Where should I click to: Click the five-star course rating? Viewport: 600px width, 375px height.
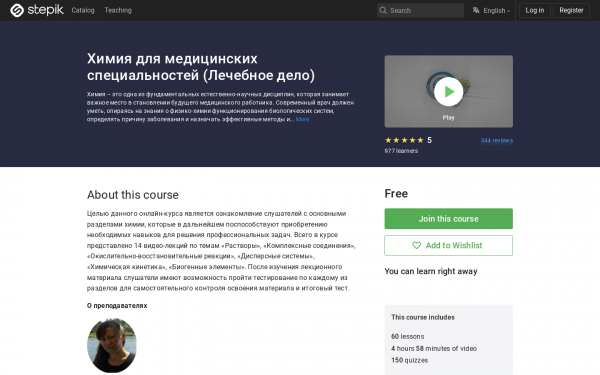coord(404,140)
